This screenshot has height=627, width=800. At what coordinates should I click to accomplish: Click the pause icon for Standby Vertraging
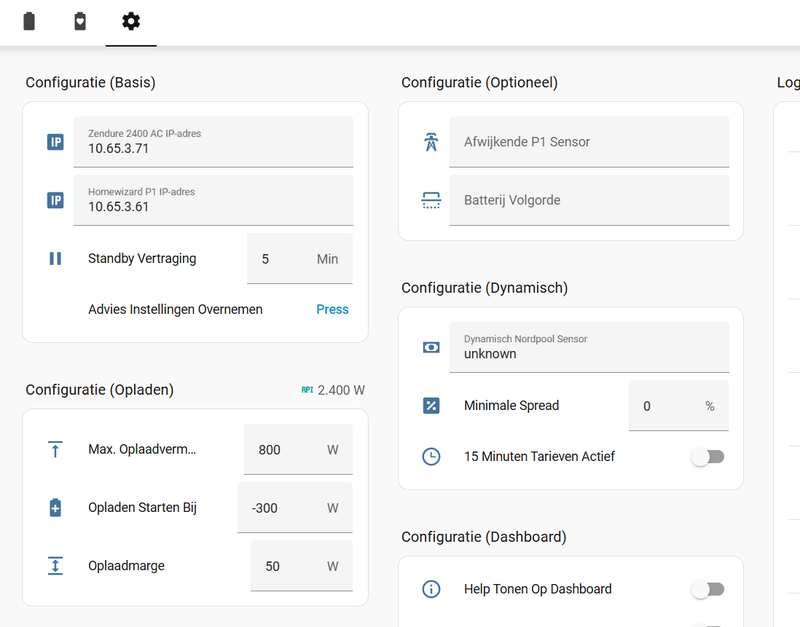click(55, 258)
